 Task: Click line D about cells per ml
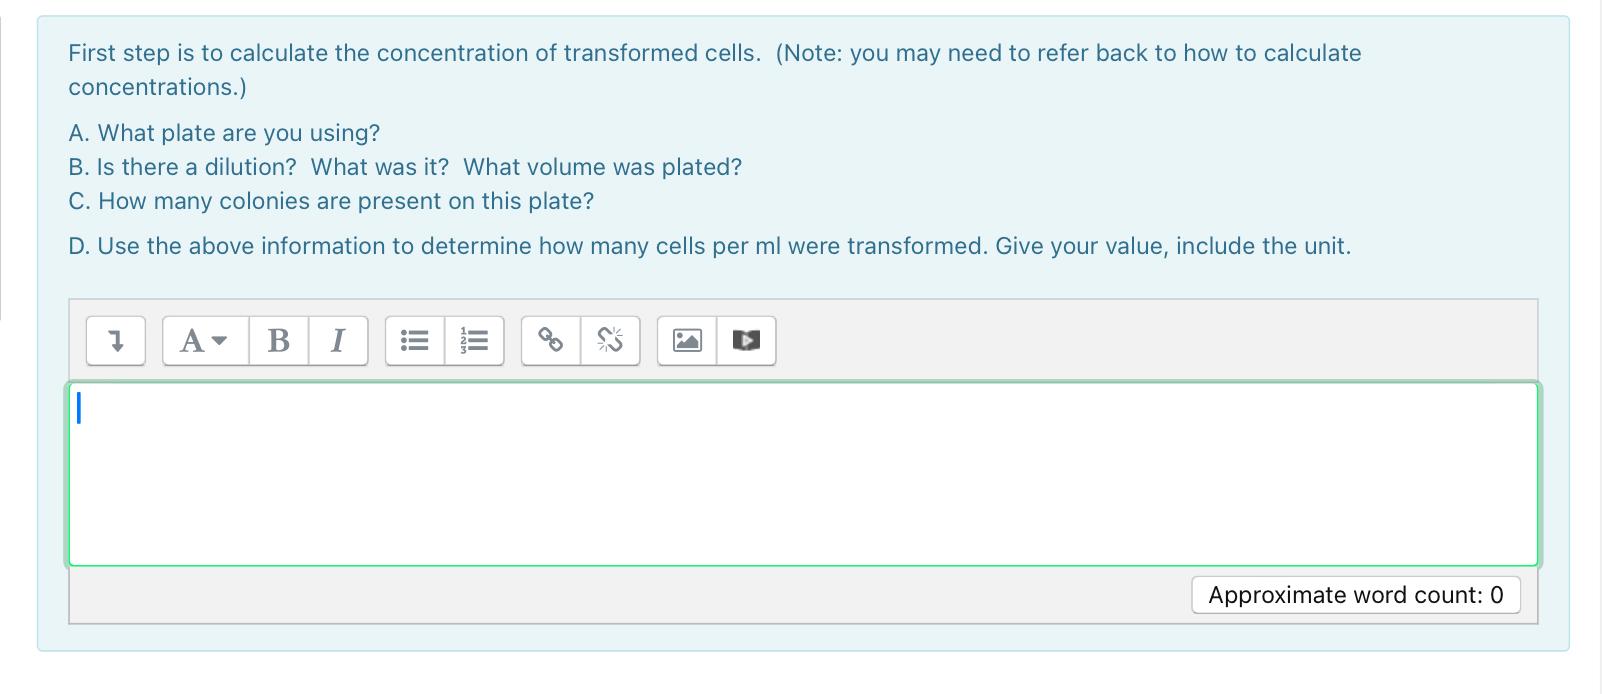(708, 246)
